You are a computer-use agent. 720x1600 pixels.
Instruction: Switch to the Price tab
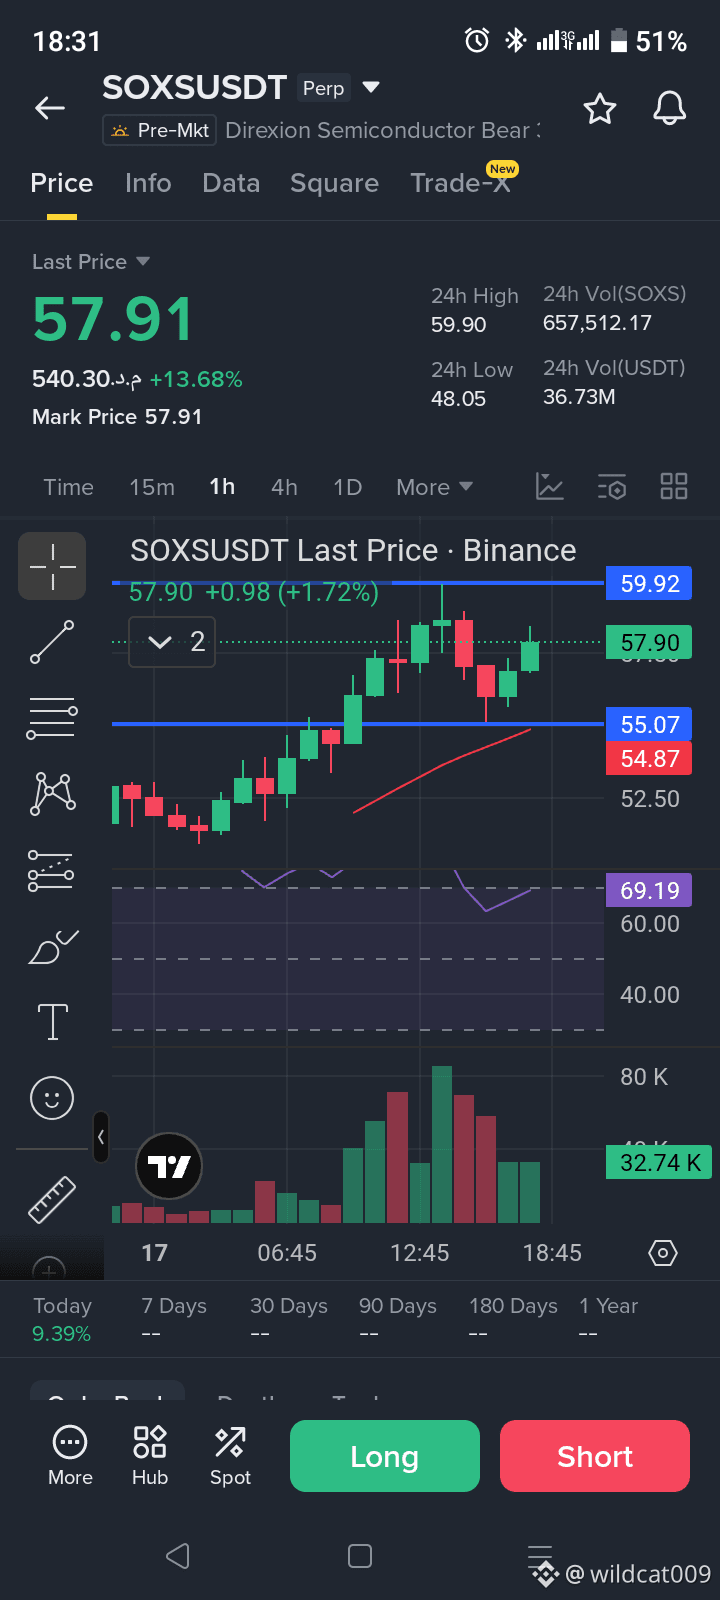(62, 183)
